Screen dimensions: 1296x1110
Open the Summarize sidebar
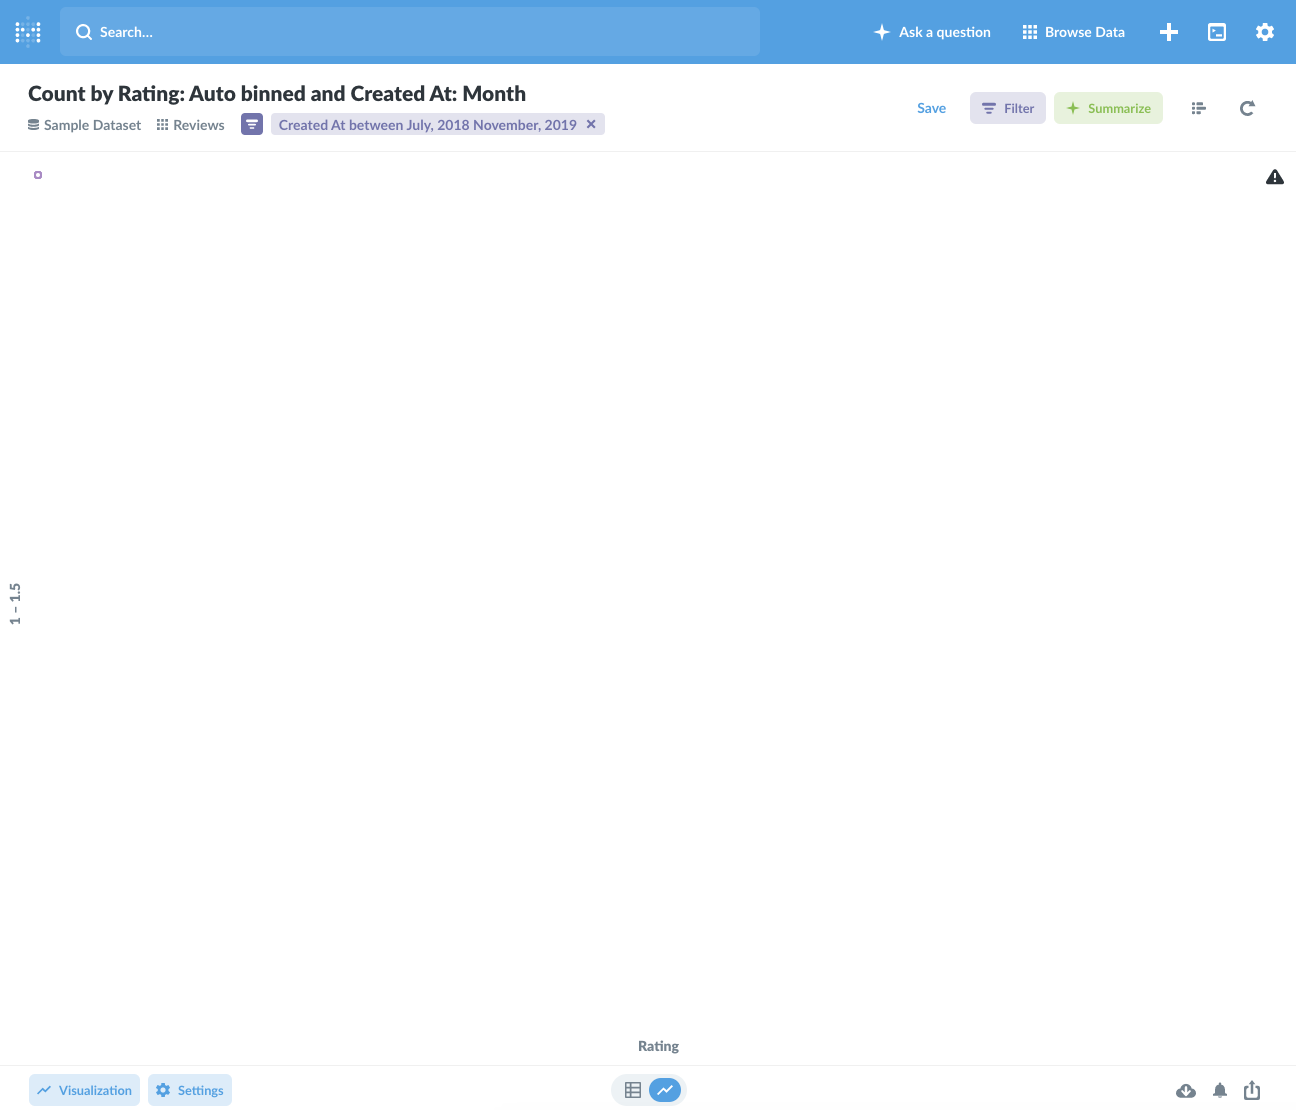click(1108, 107)
